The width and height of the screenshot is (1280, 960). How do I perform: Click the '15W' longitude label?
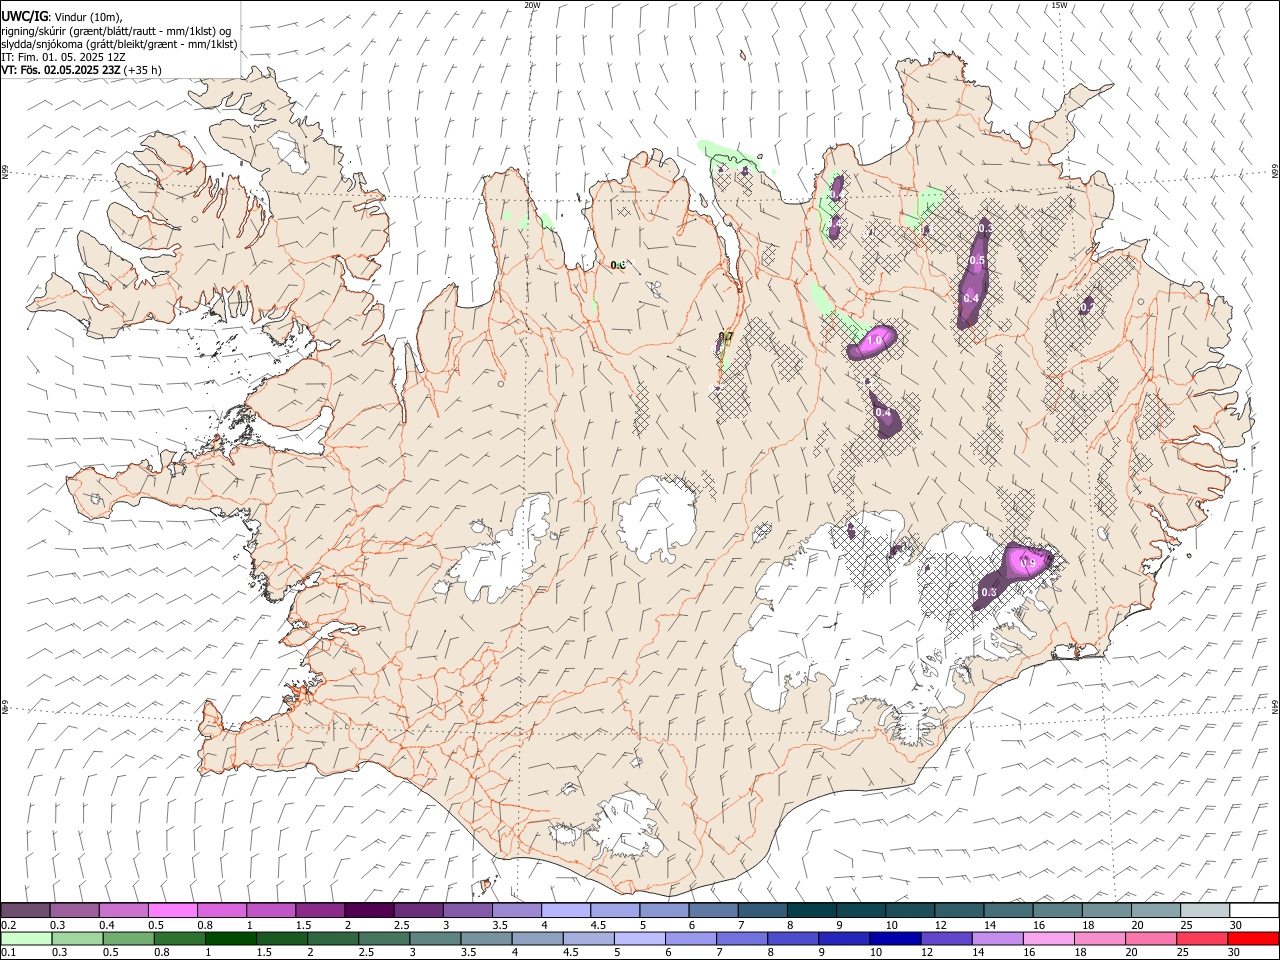pos(1059,5)
